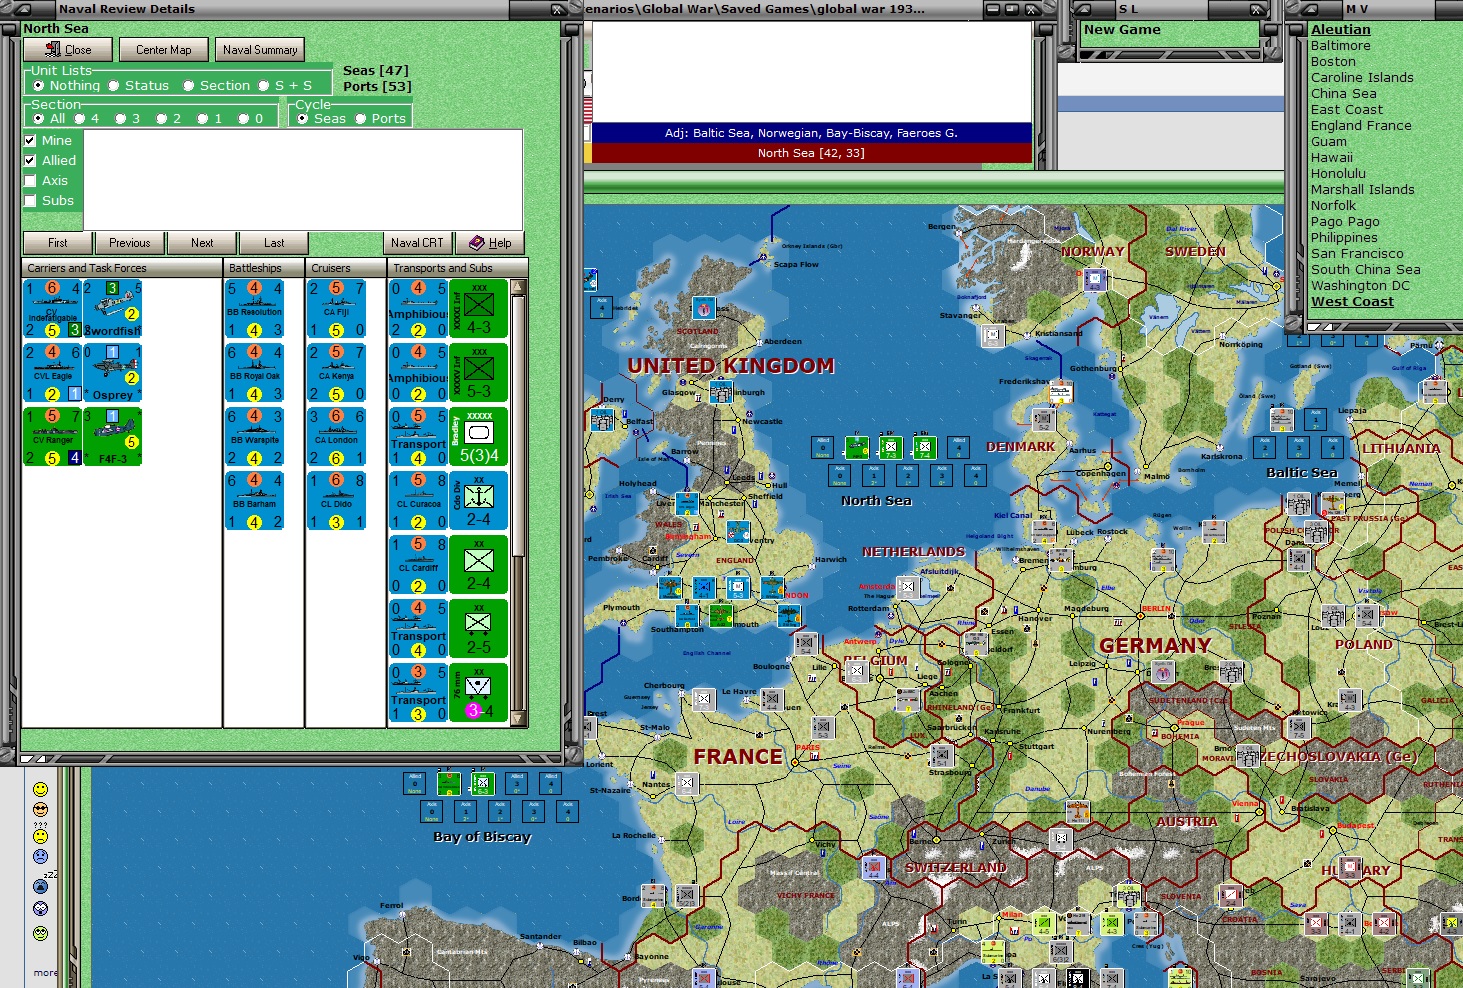The height and width of the screenshot is (988, 1463).
Task: Go to the Next sea area
Action: point(202,243)
